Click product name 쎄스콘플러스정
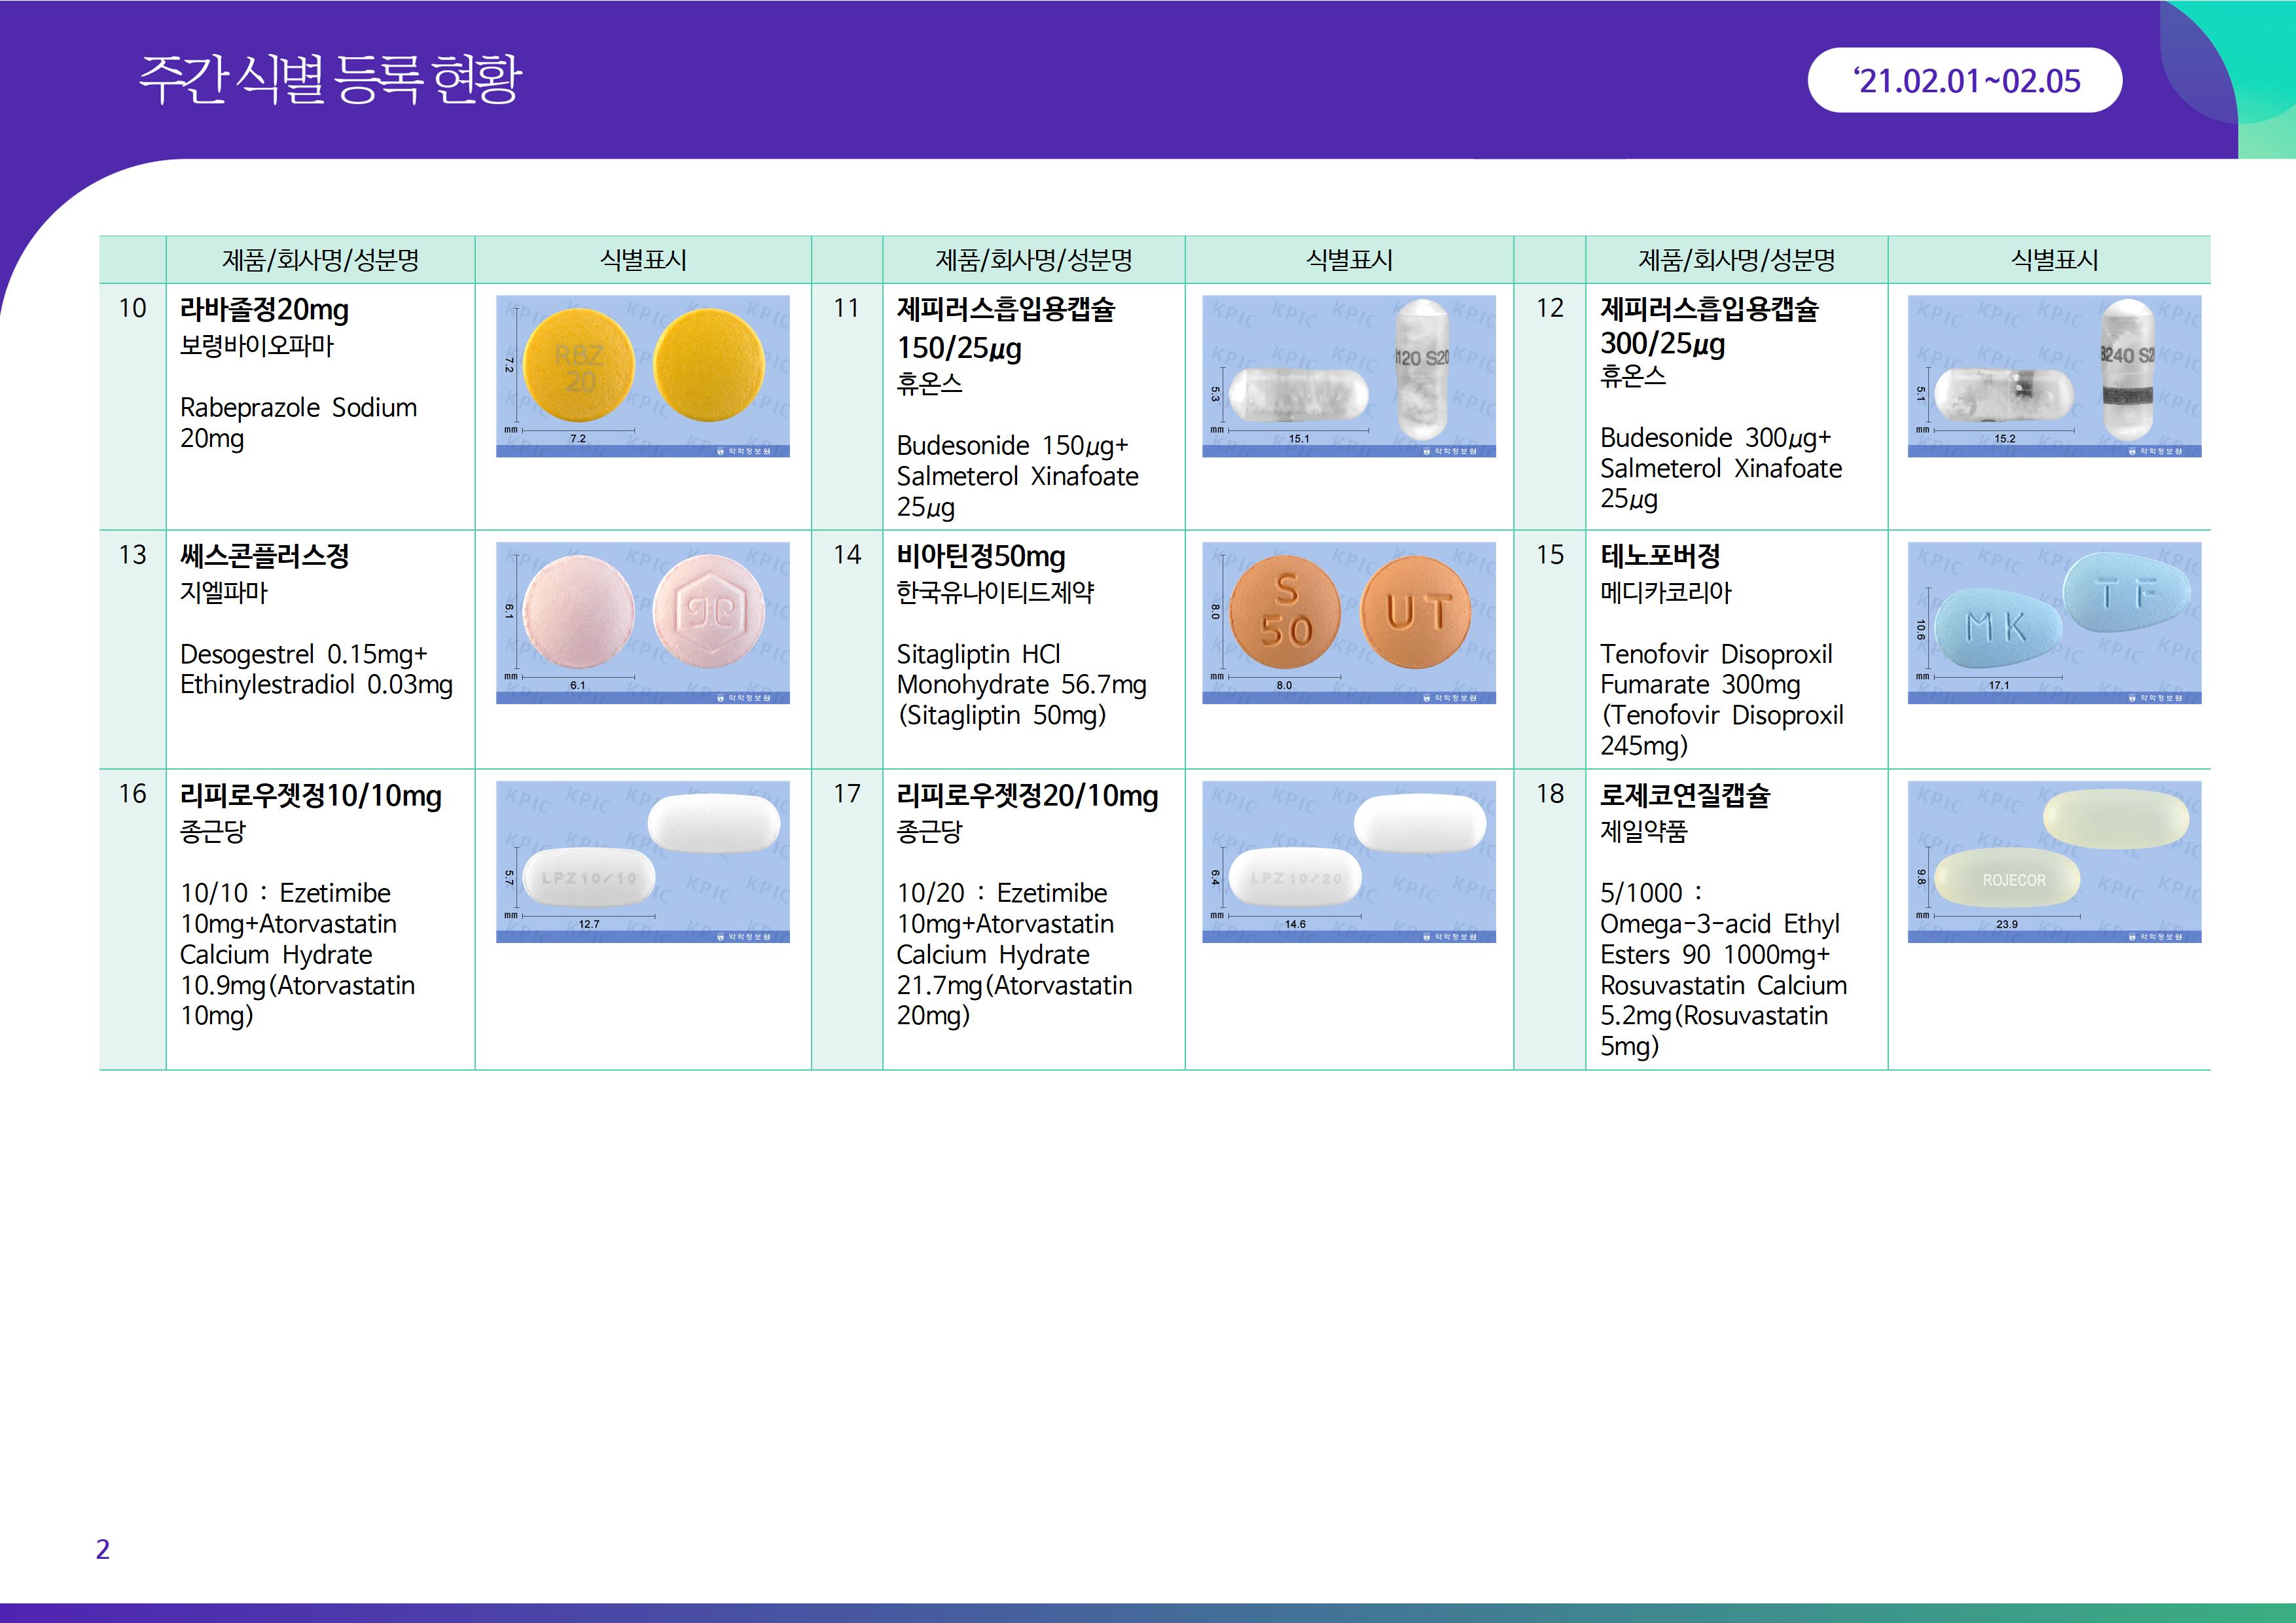2296x1623 pixels. tap(264, 556)
